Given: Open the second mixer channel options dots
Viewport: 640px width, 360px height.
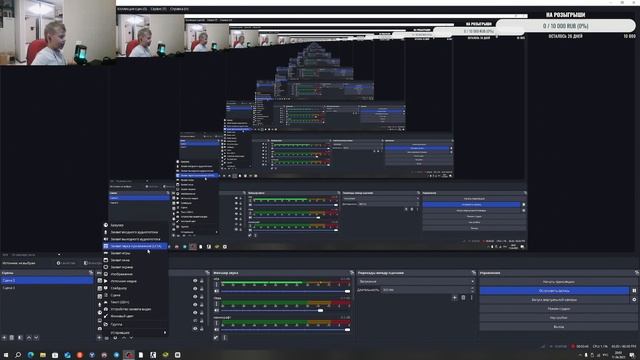Looking at the screenshot, I should tap(216, 304).
